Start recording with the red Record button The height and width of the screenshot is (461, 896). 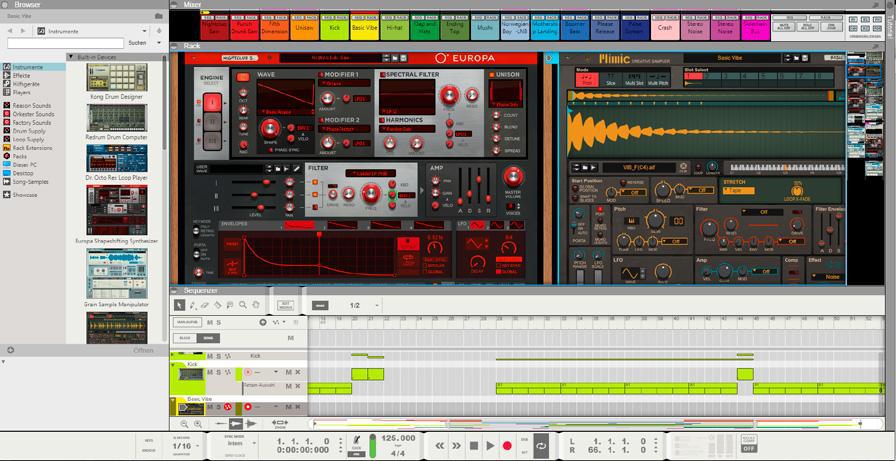click(x=507, y=446)
